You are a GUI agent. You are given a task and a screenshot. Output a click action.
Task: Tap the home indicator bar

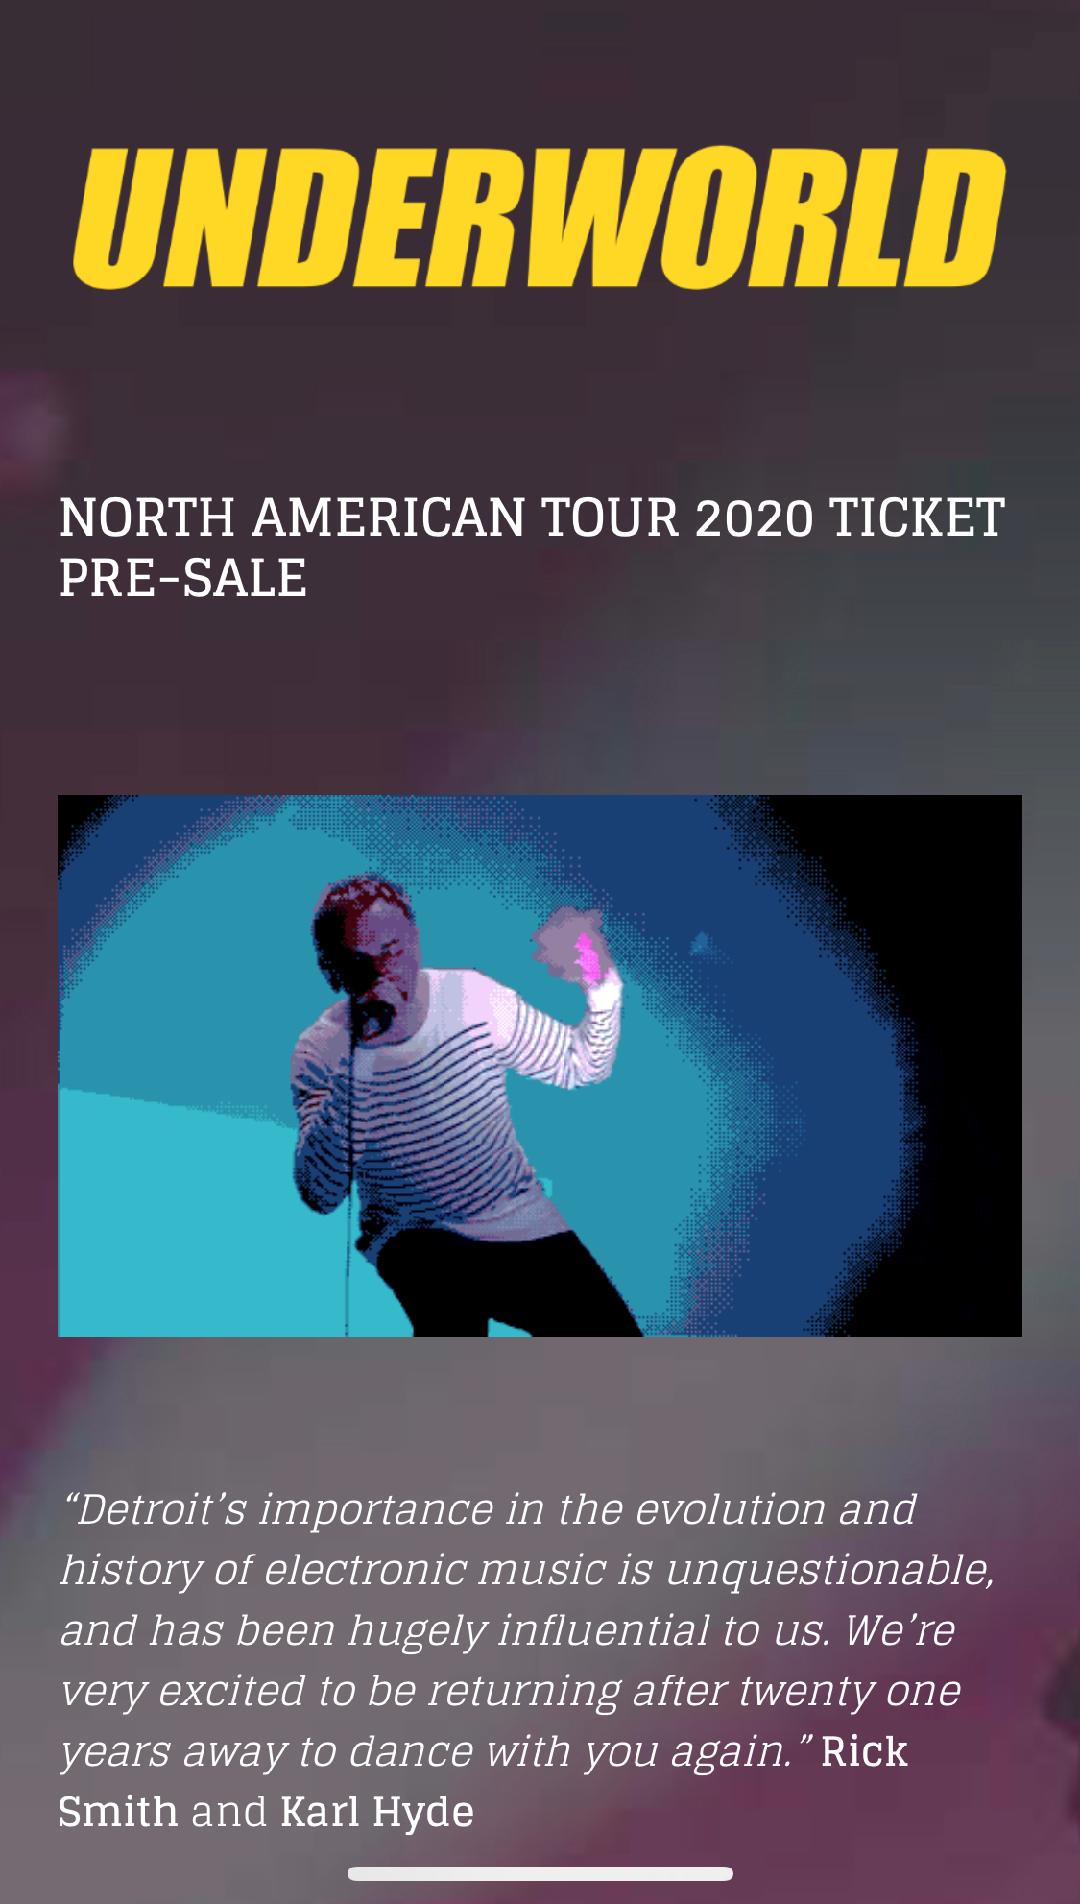coord(540,1874)
